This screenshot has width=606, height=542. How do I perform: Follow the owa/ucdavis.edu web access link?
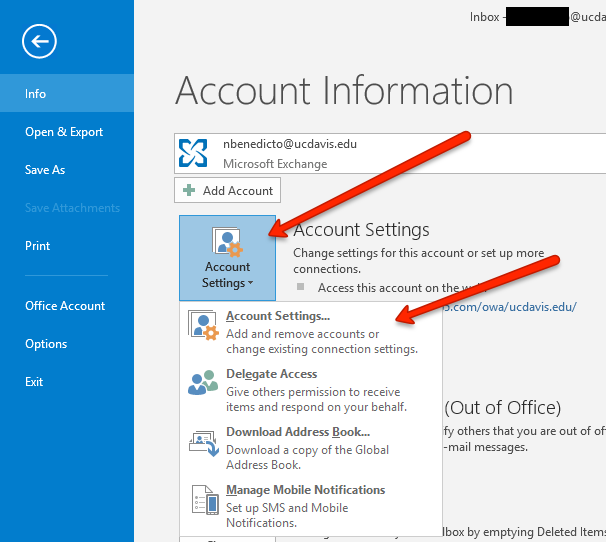click(x=510, y=307)
